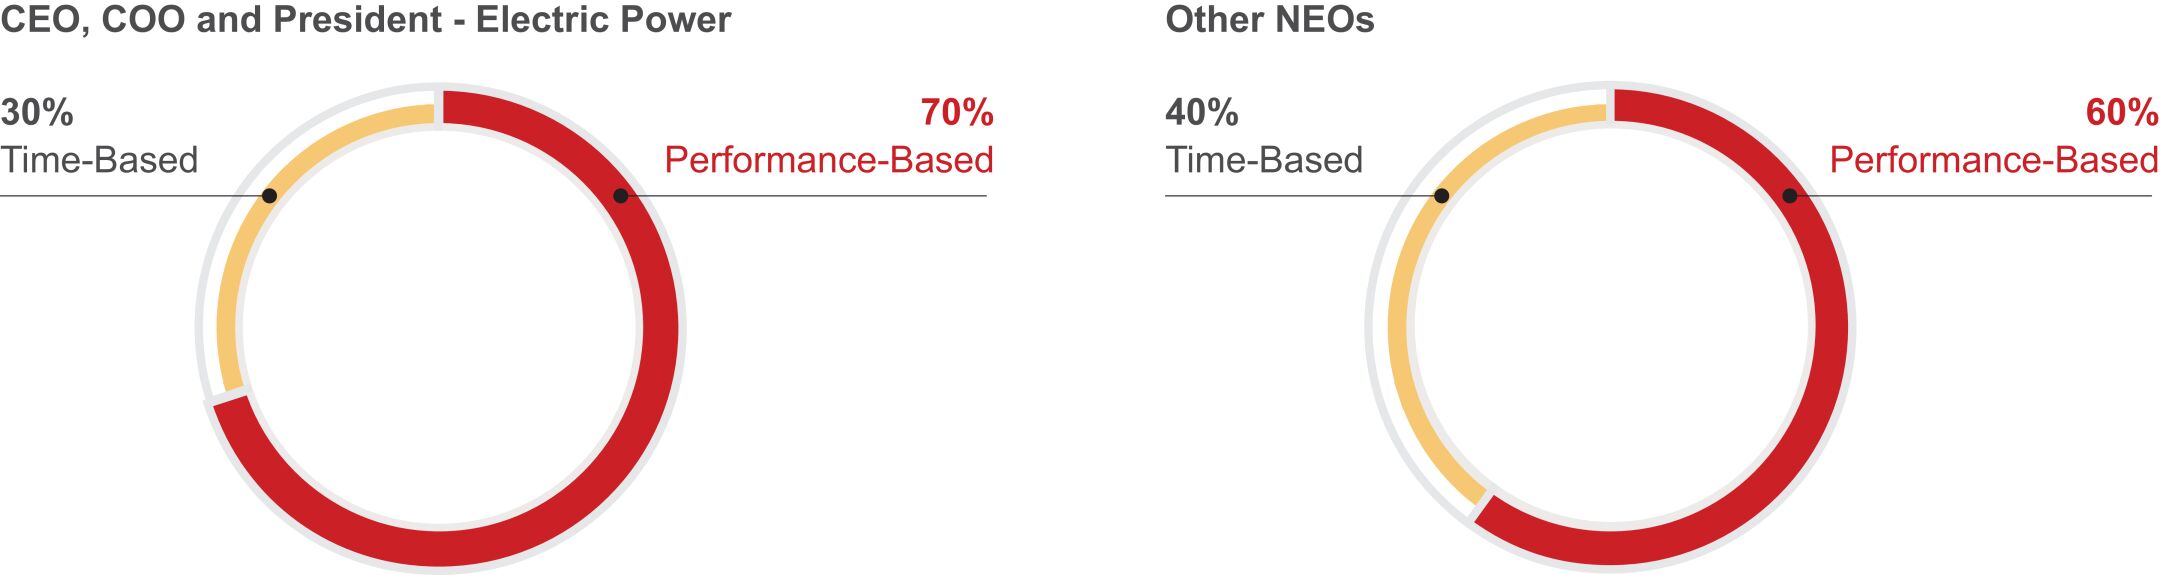Click the black marker dot on the left chart's red arc

[621, 196]
